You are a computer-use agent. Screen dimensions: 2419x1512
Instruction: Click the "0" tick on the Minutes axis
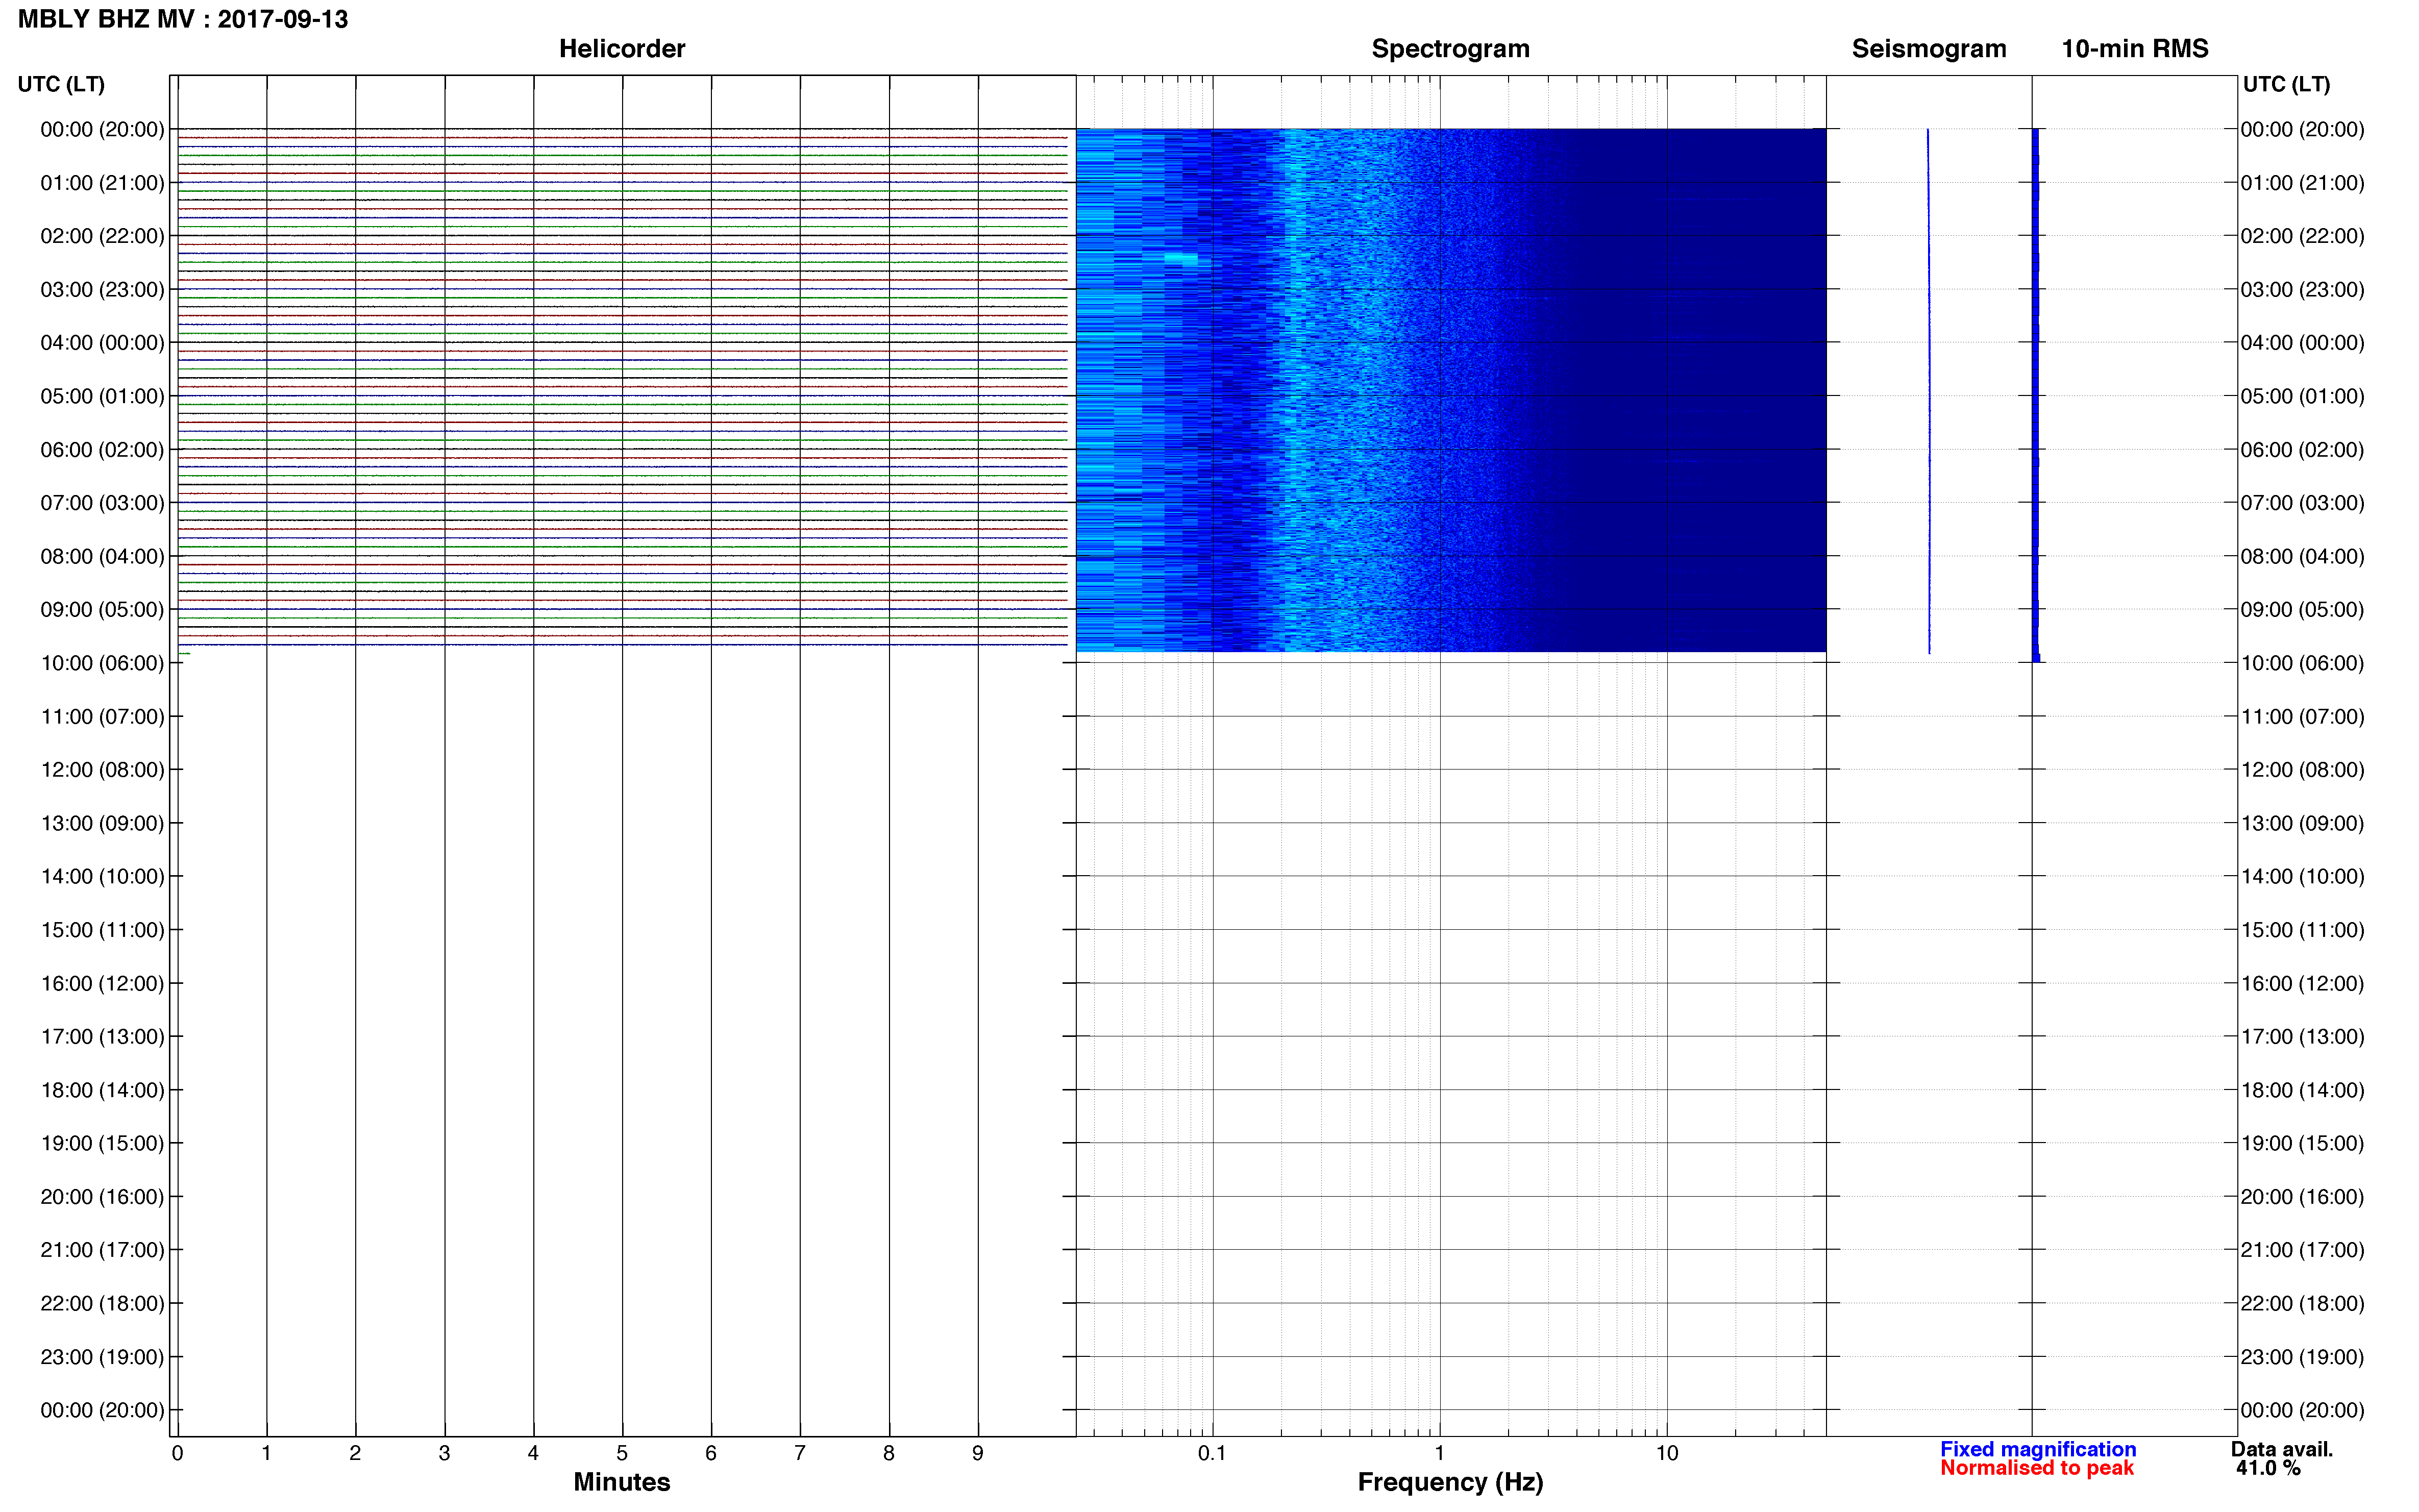177,1453
